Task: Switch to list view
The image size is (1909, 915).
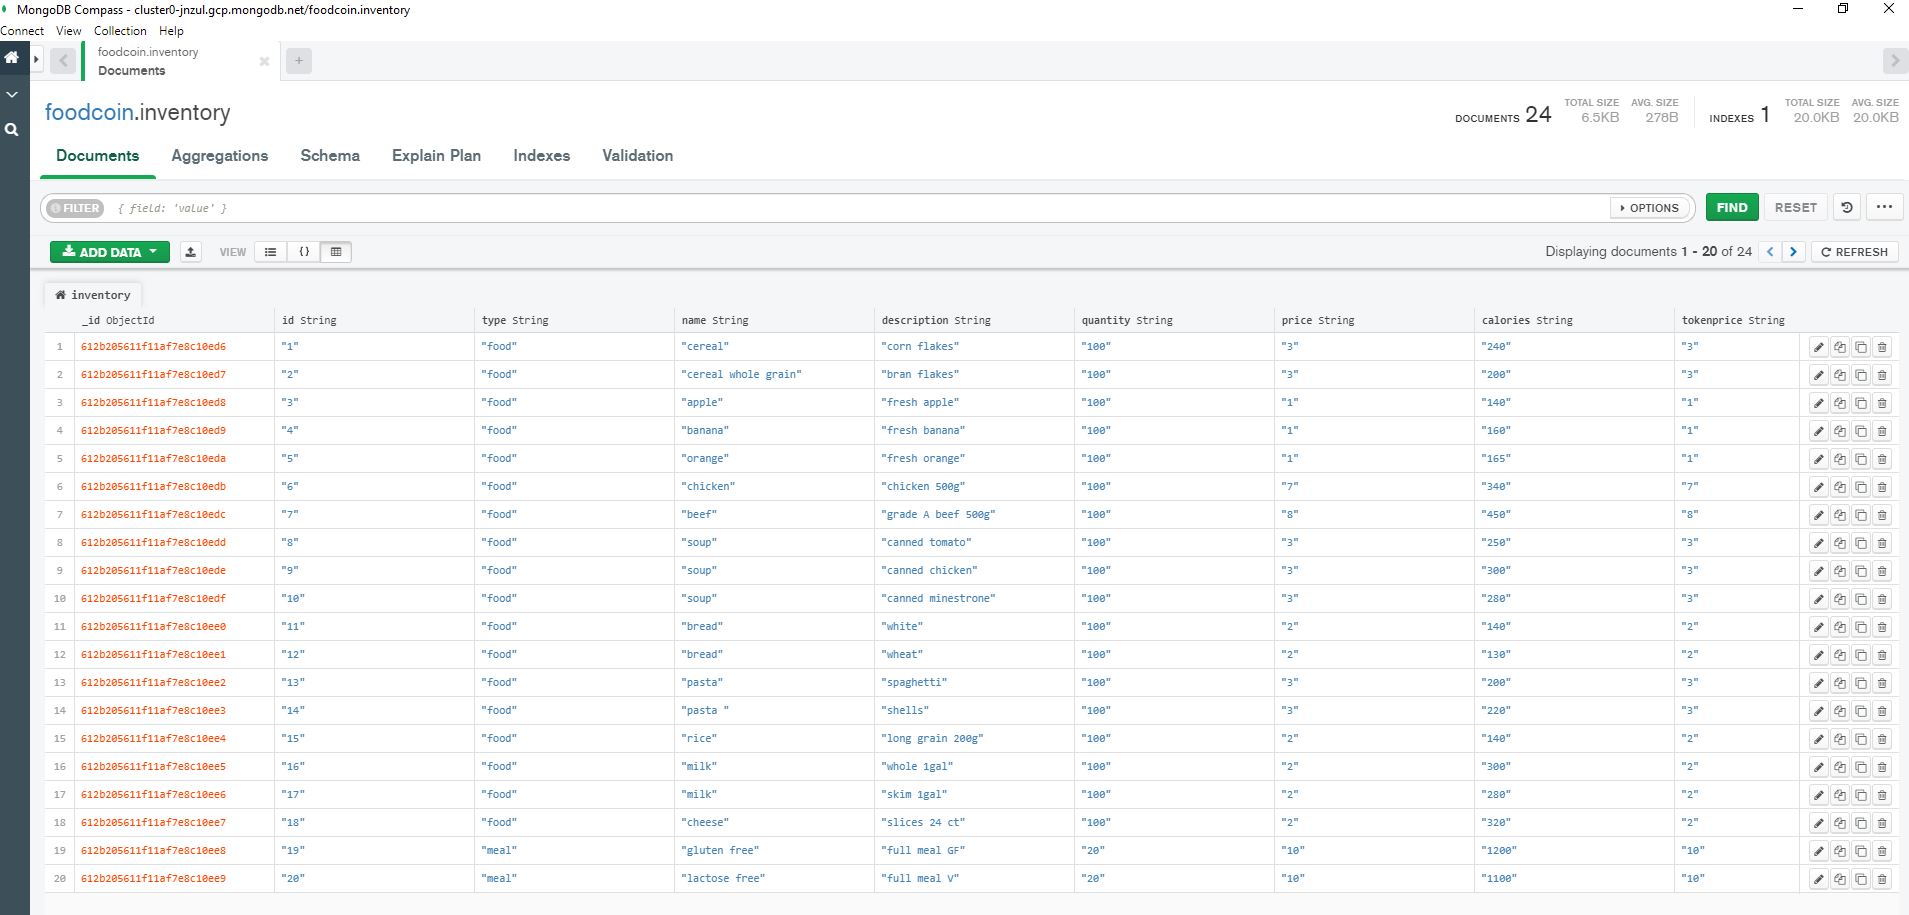Action: coord(270,252)
